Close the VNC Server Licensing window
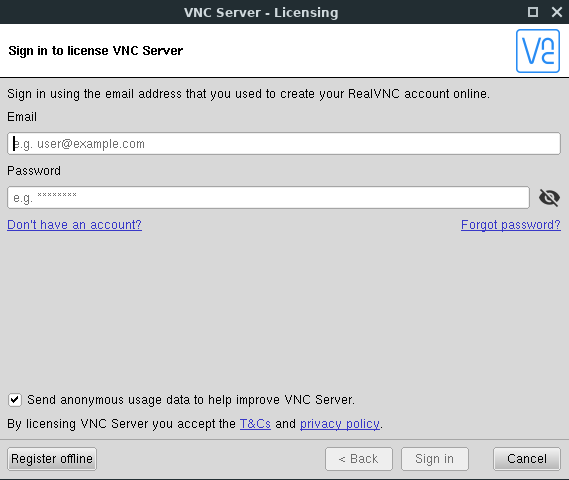This screenshot has height=480, width=569. coord(557,12)
